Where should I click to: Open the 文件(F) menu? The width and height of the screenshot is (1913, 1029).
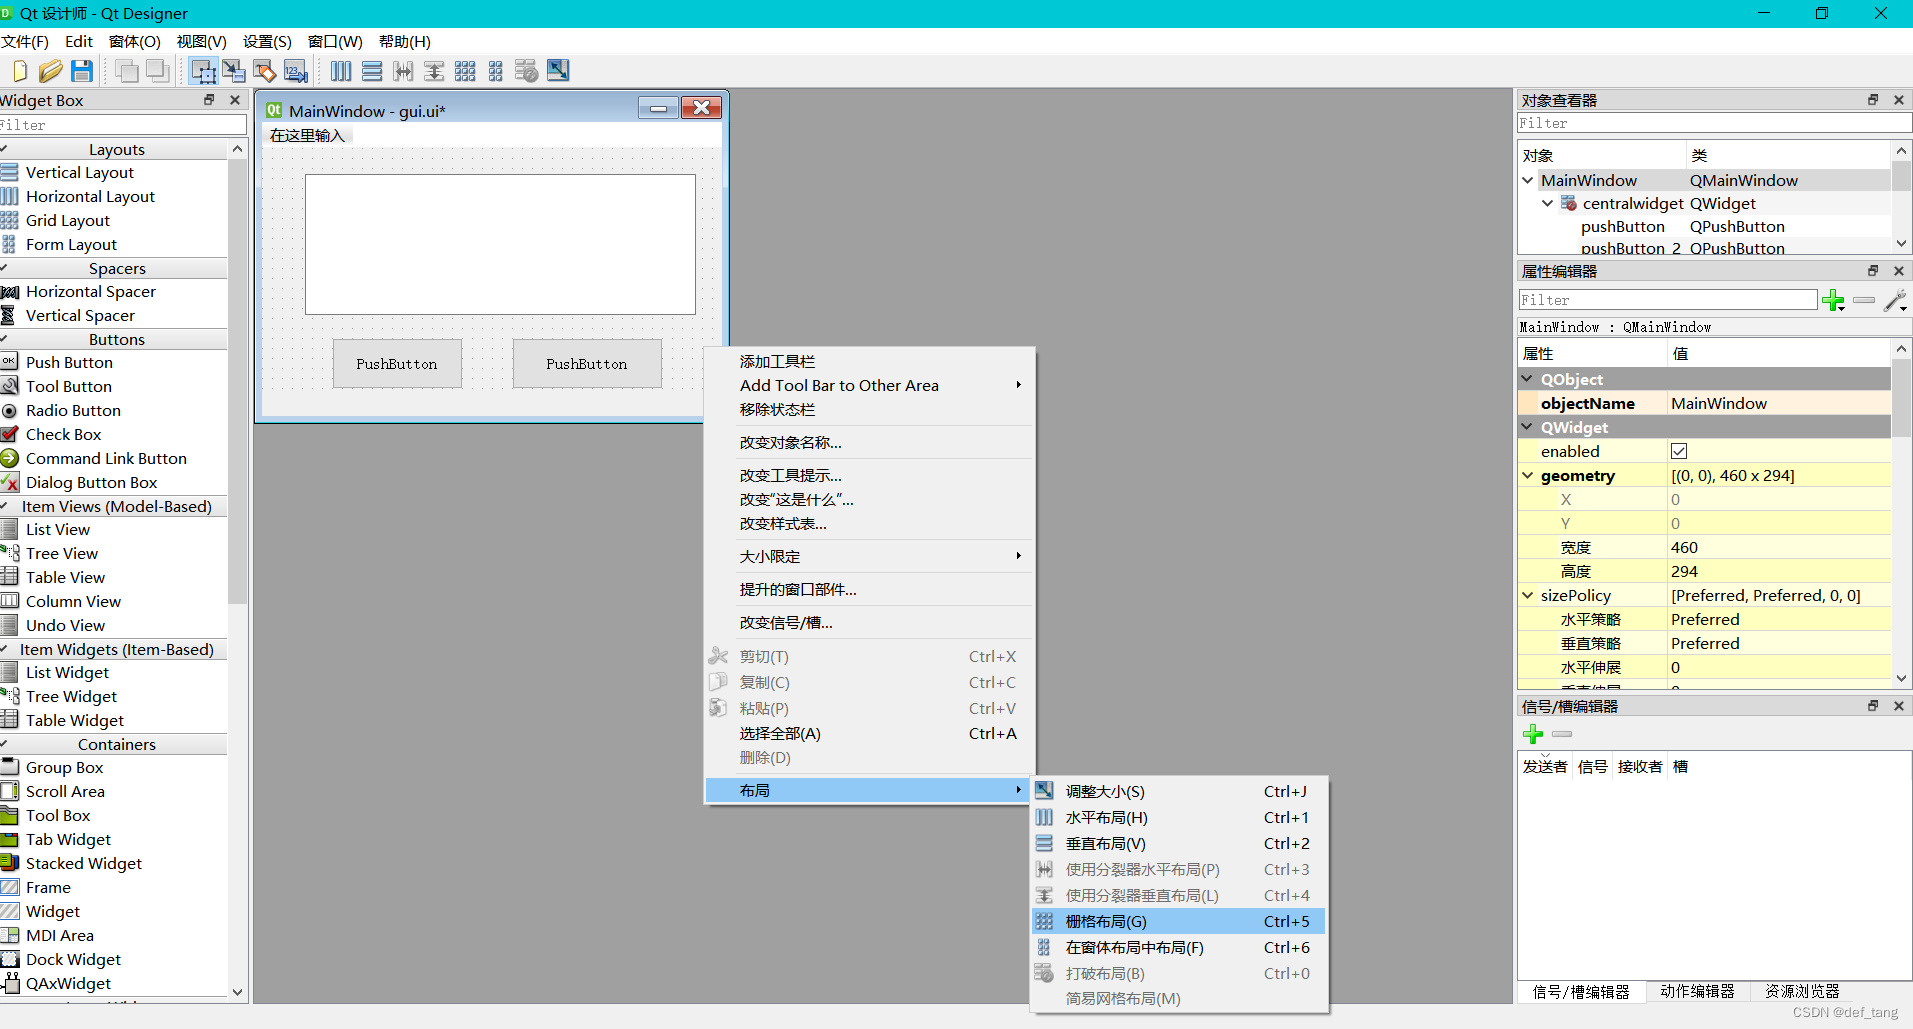pyautogui.click(x=25, y=41)
